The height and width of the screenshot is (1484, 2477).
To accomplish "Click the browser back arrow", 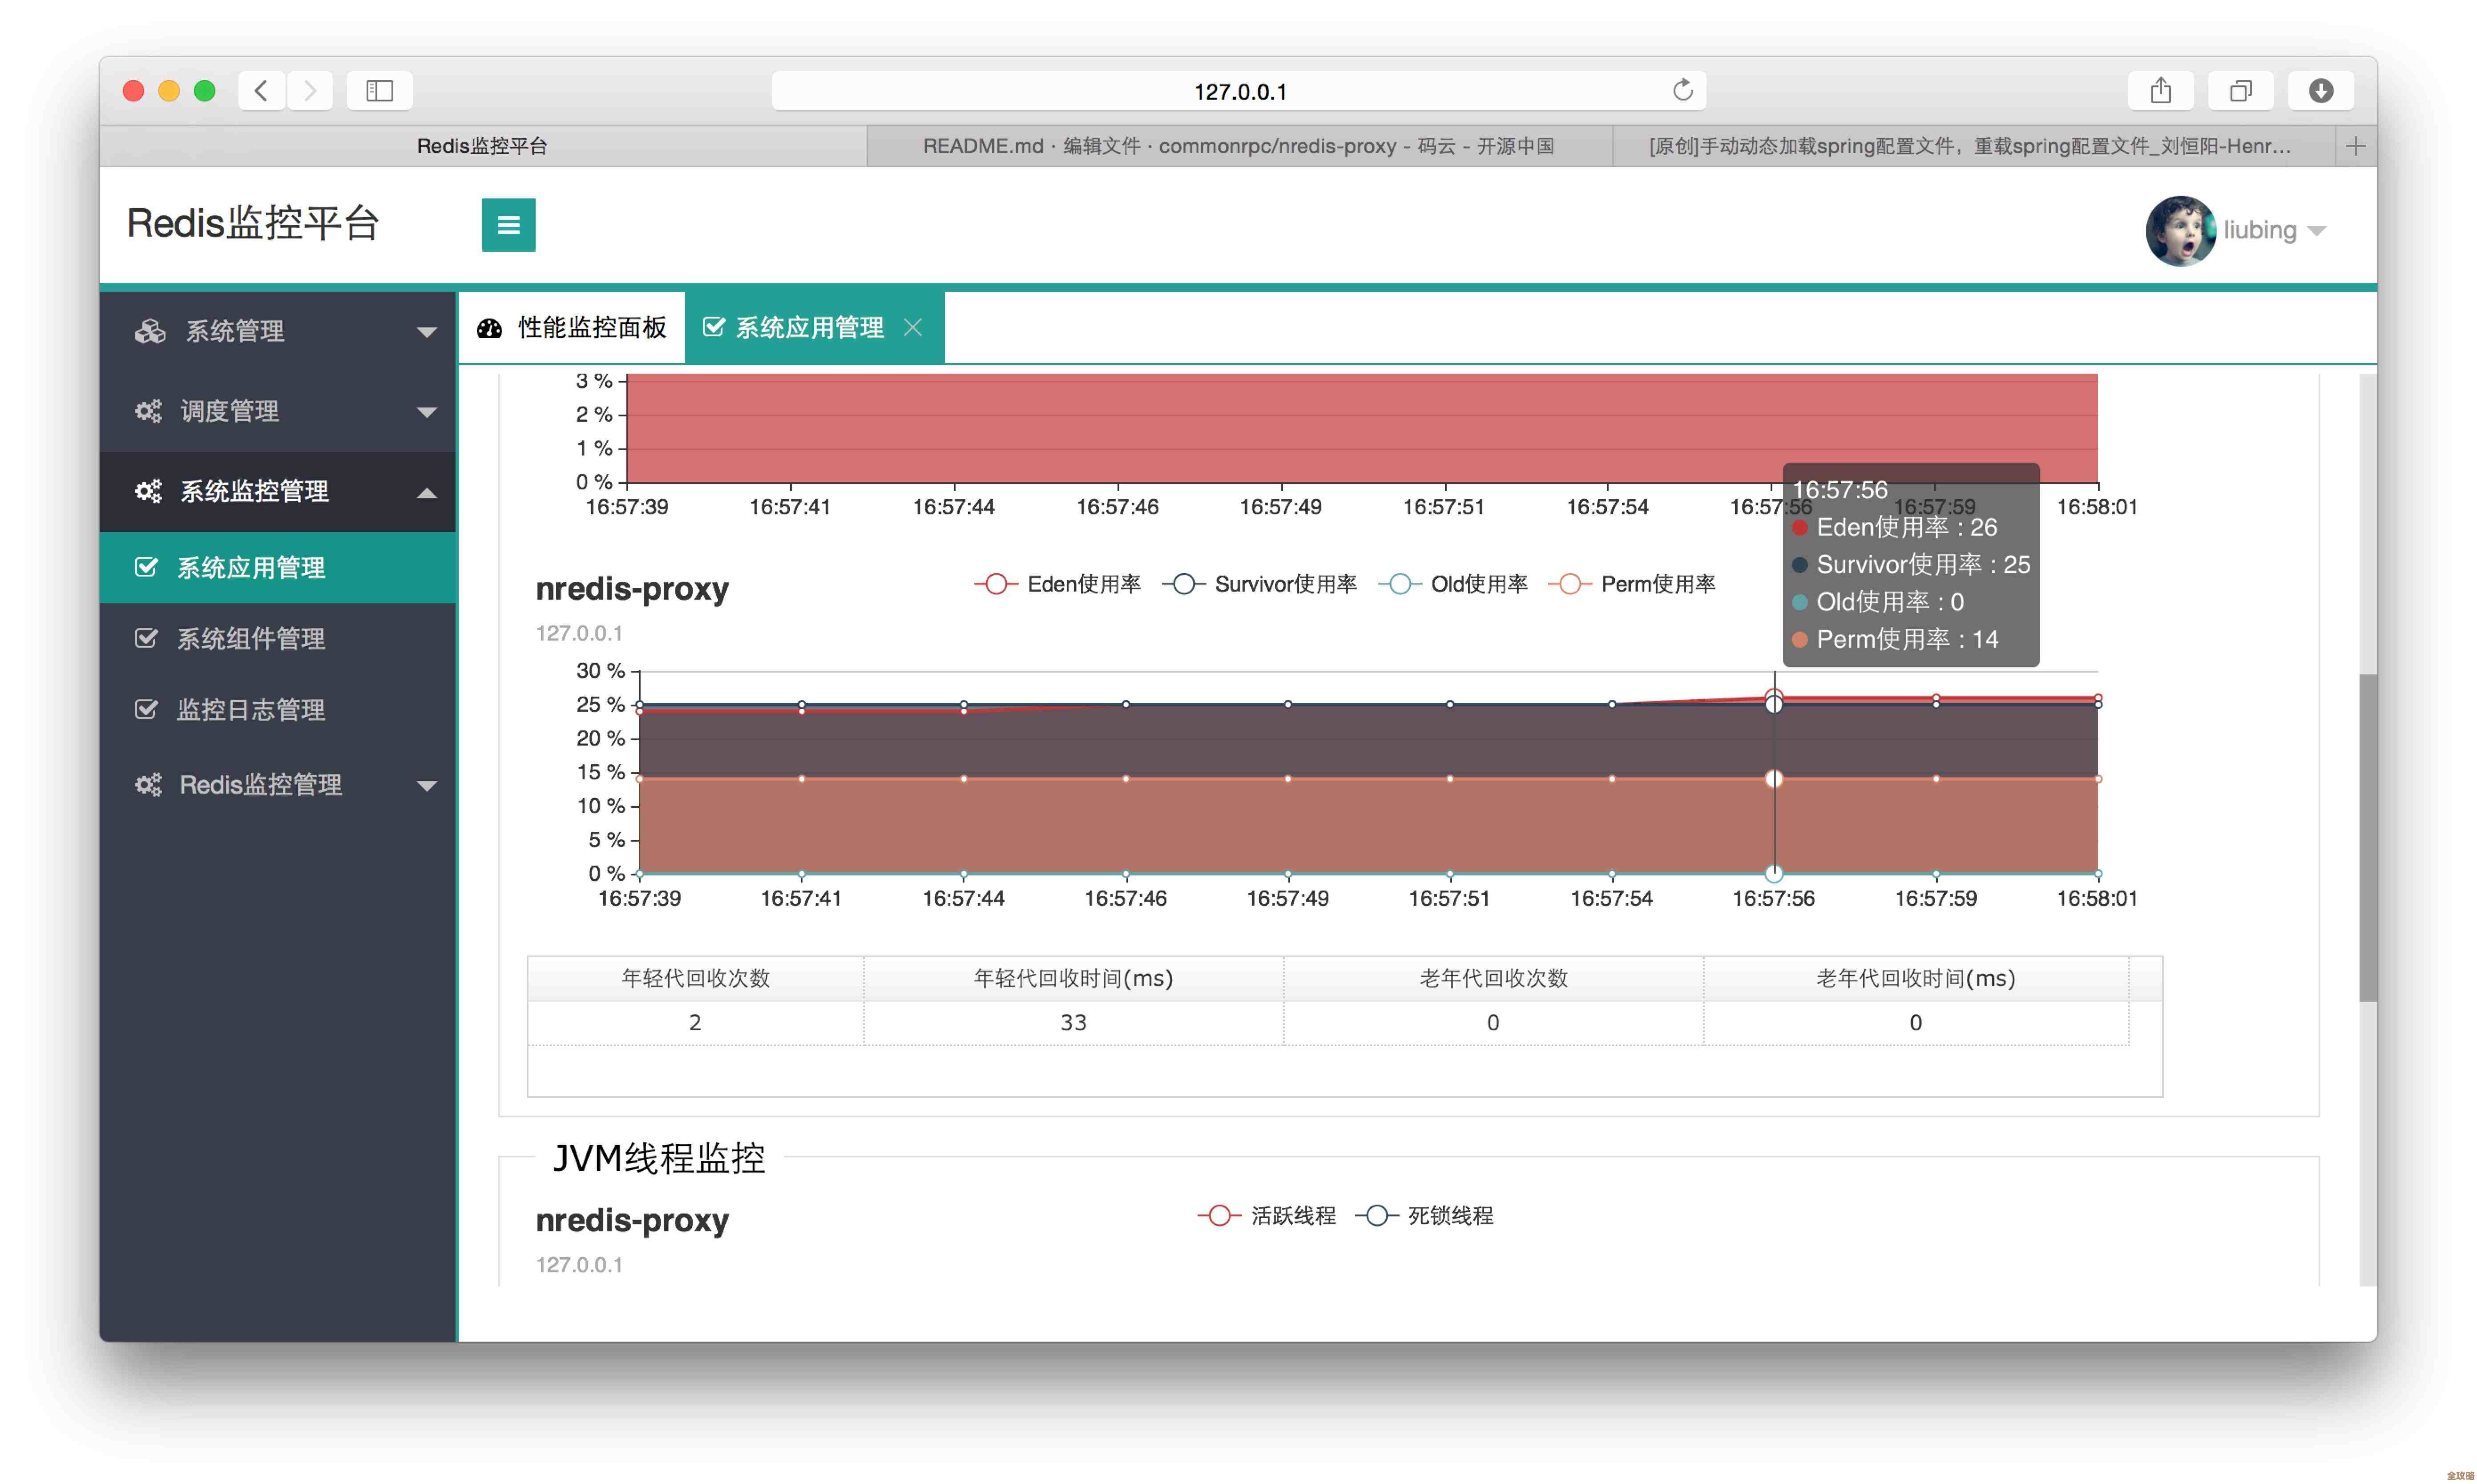I will (261, 91).
